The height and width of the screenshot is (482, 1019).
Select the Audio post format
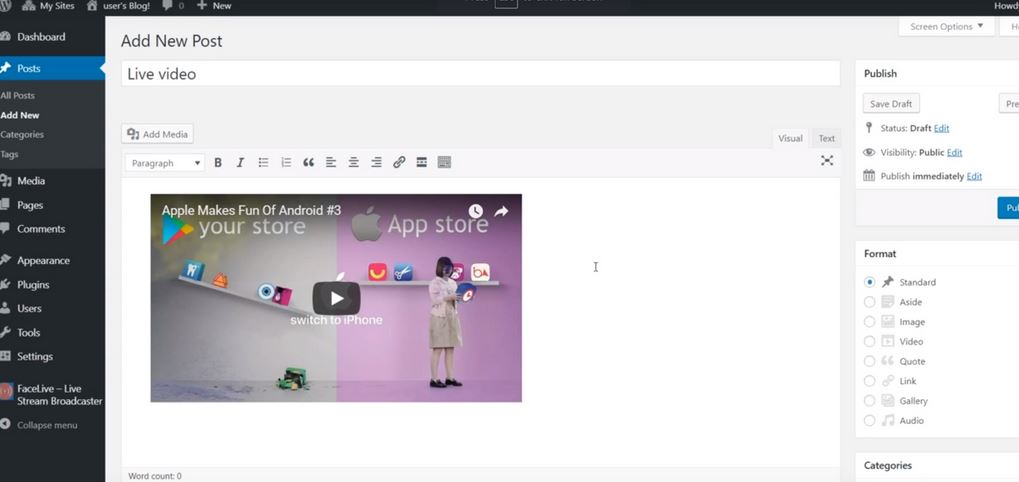870,421
